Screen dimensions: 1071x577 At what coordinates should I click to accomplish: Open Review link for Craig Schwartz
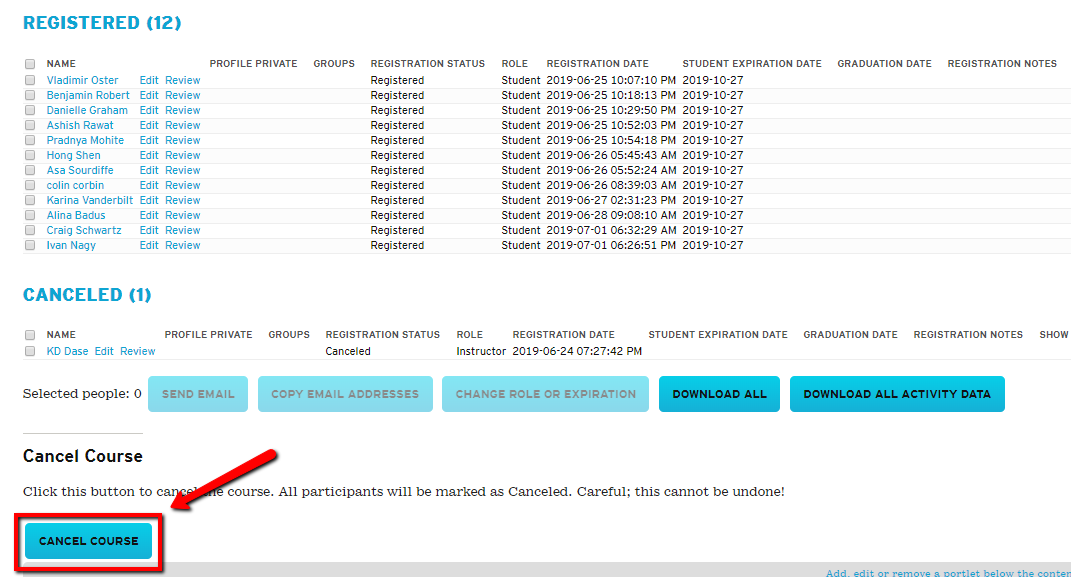click(183, 230)
